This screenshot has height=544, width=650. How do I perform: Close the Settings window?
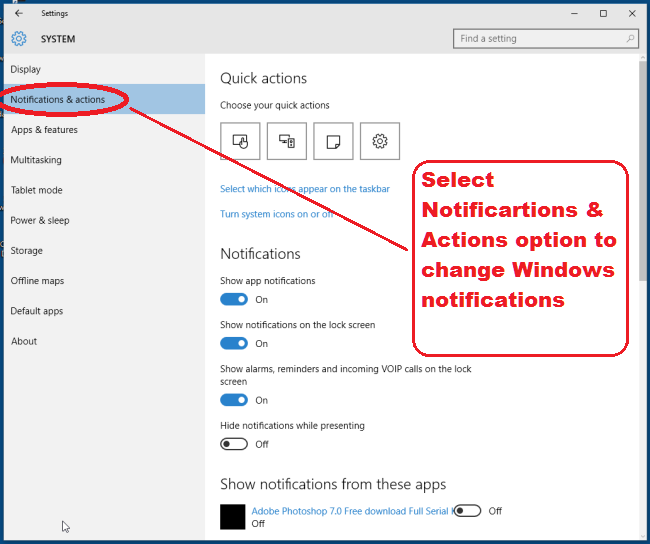pyautogui.click(x=632, y=13)
